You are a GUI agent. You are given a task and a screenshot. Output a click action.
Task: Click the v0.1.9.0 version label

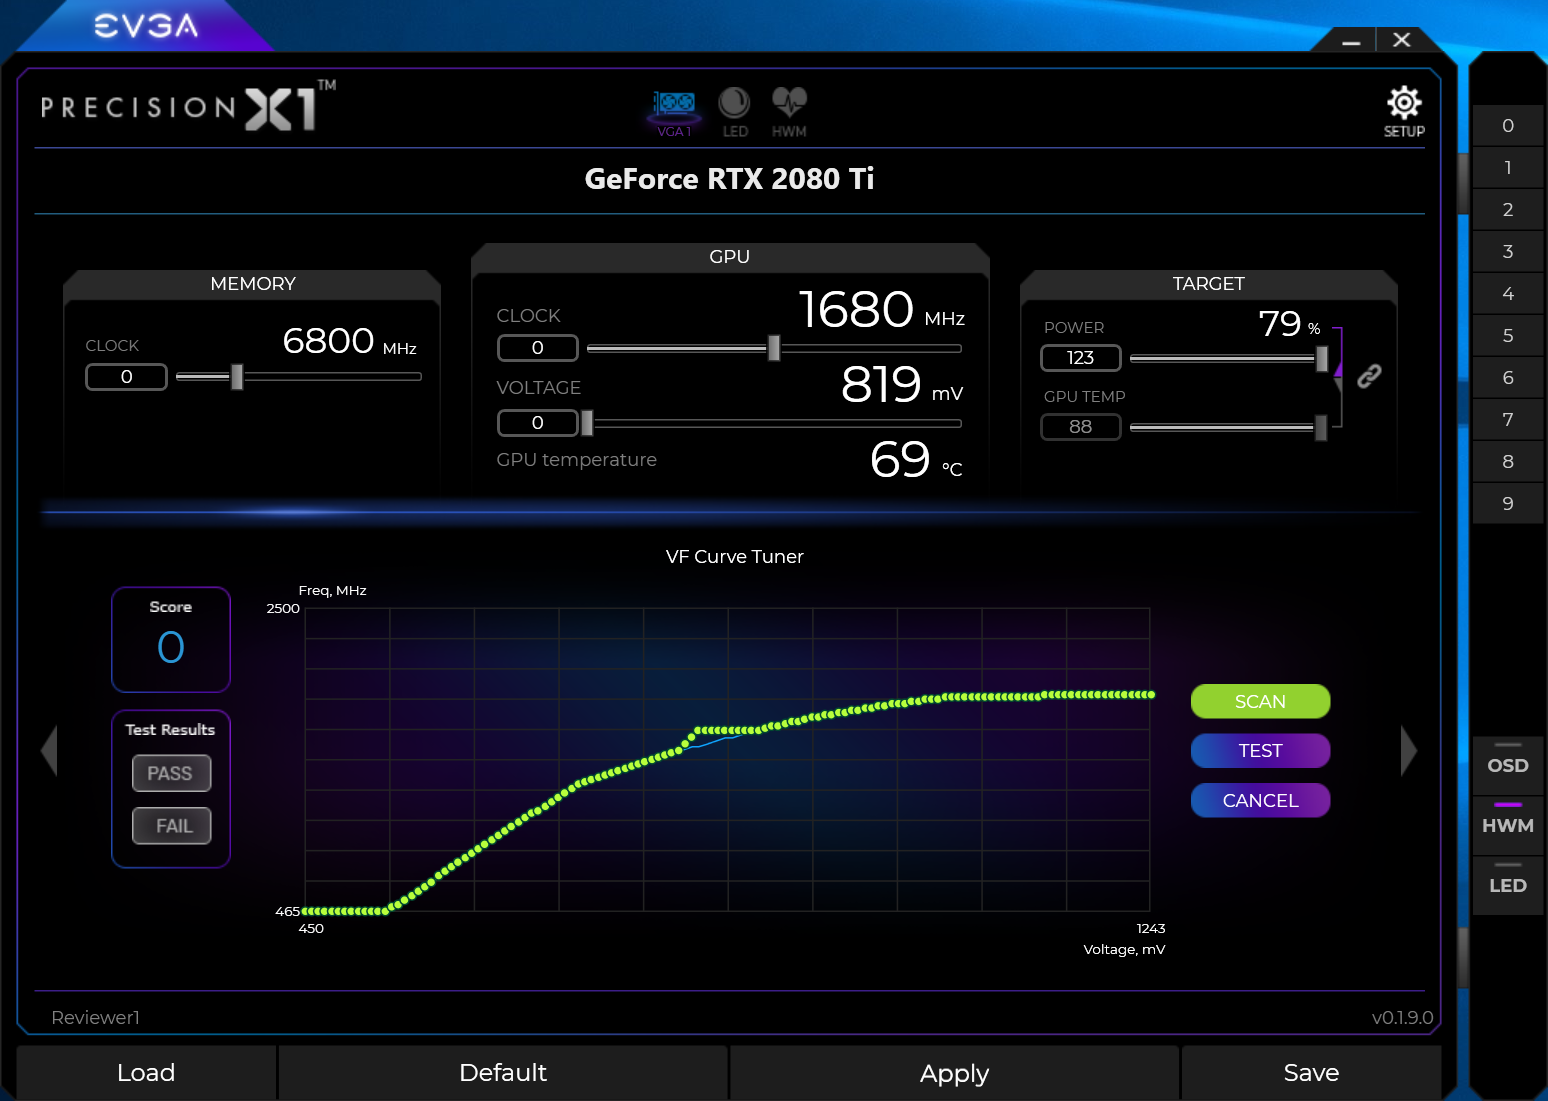point(1402,1017)
